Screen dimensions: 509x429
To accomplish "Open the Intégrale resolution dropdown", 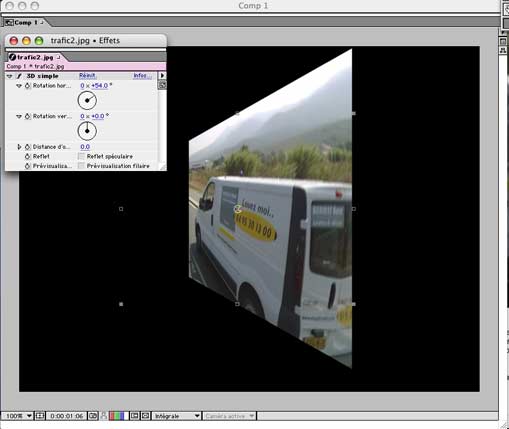I will (x=177, y=416).
